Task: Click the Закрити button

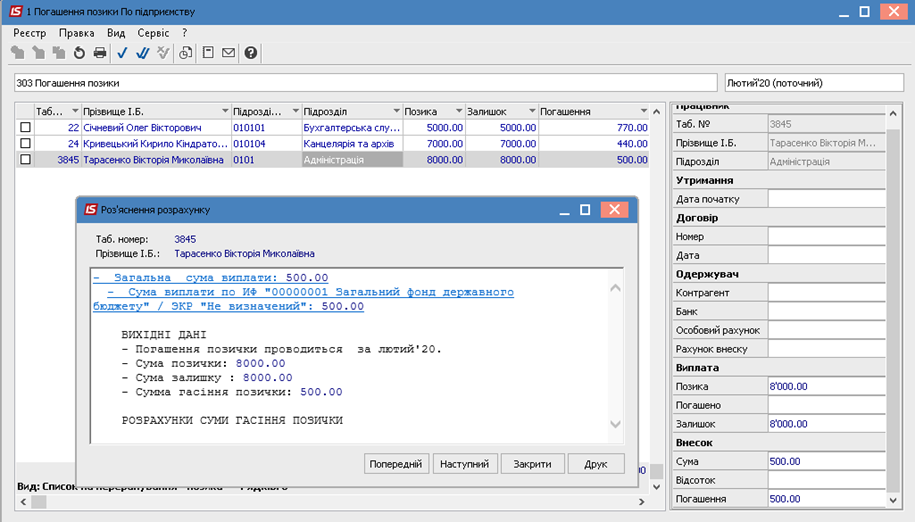Action: pyautogui.click(x=532, y=464)
